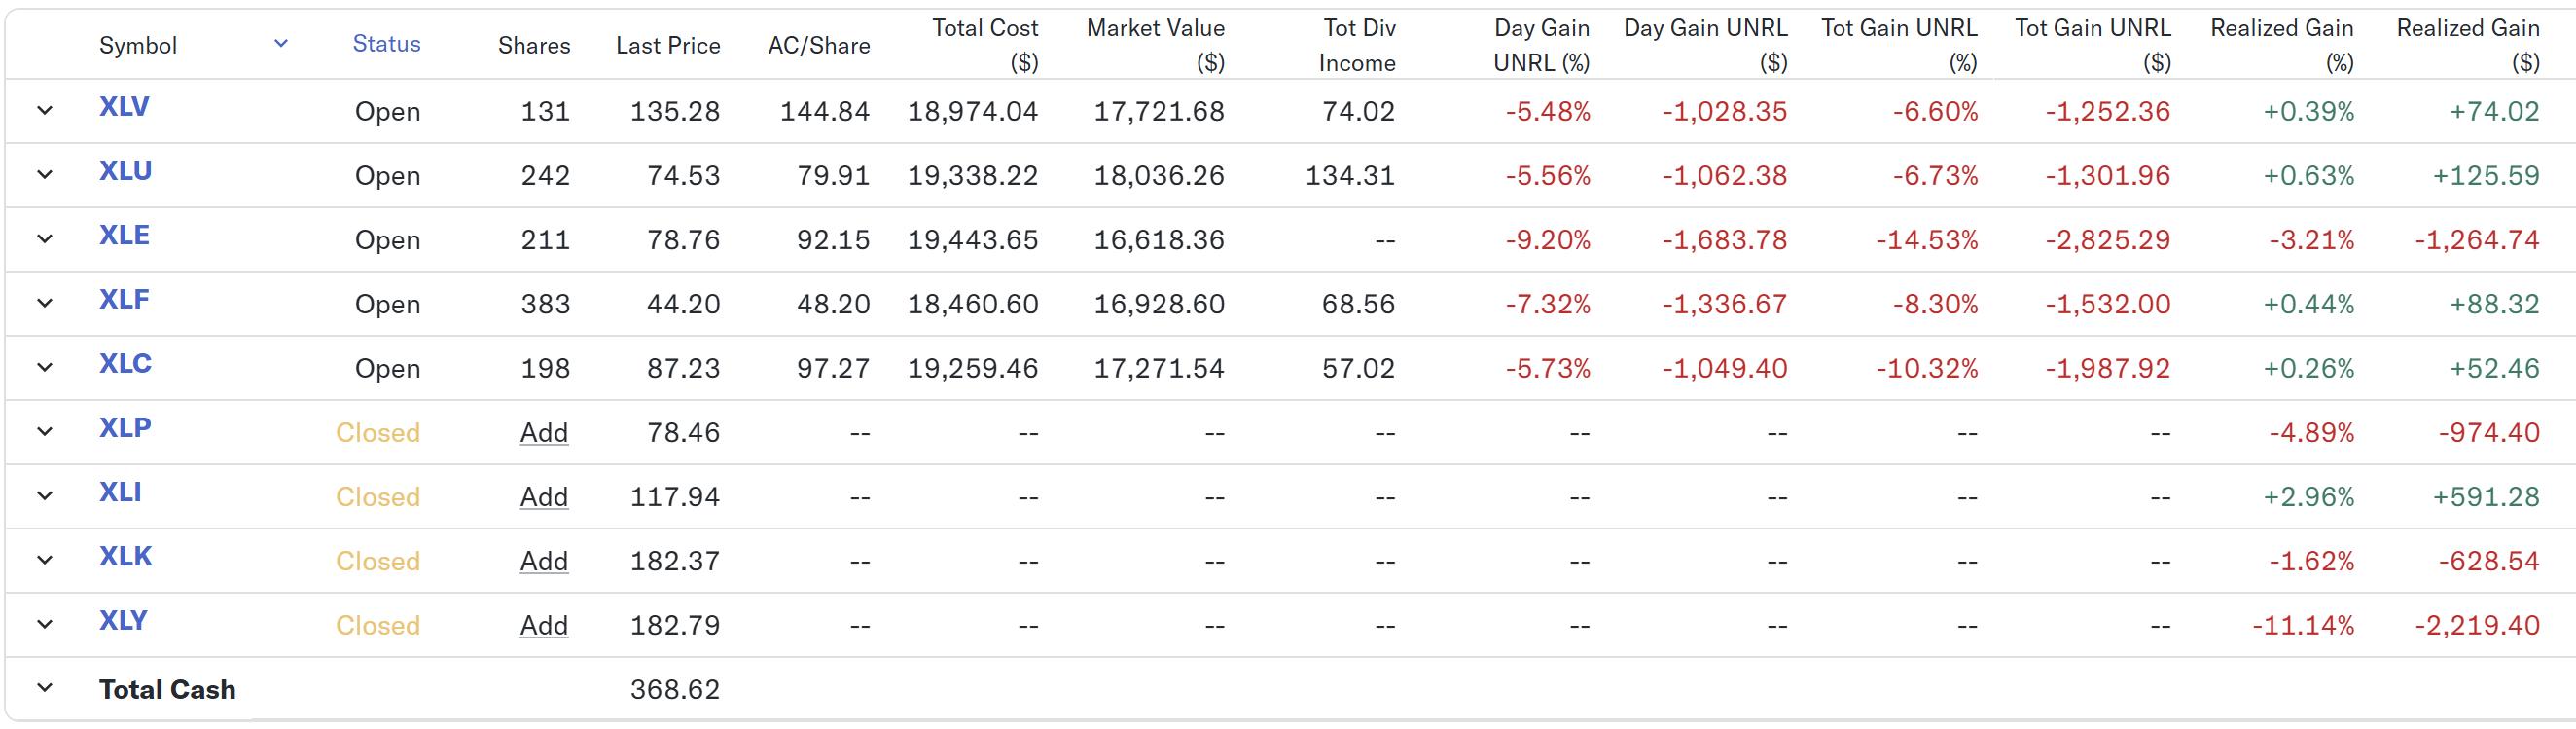The image size is (2576, 729).
Task: Expand the XLP row chevron
Action: (x=44, y=431)
